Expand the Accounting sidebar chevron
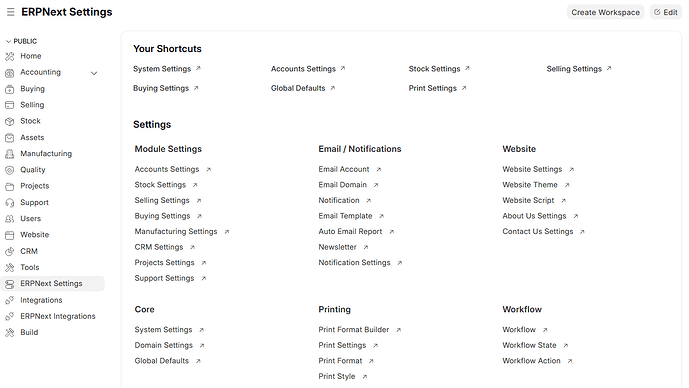The height and width of the screenshot is (388, 689). (94, 73)
